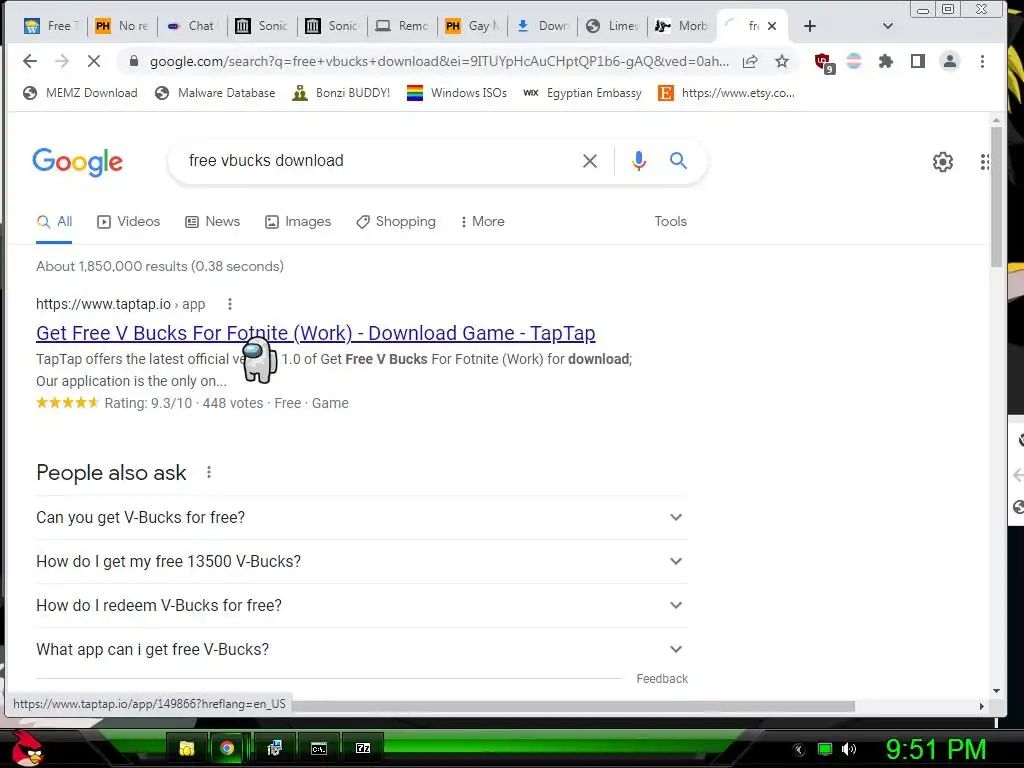The height and width of the screenshot is (768, 1024).
Task: Open the Malware Database bookmark
Action: pyautogui.click(x=215, y=93)
